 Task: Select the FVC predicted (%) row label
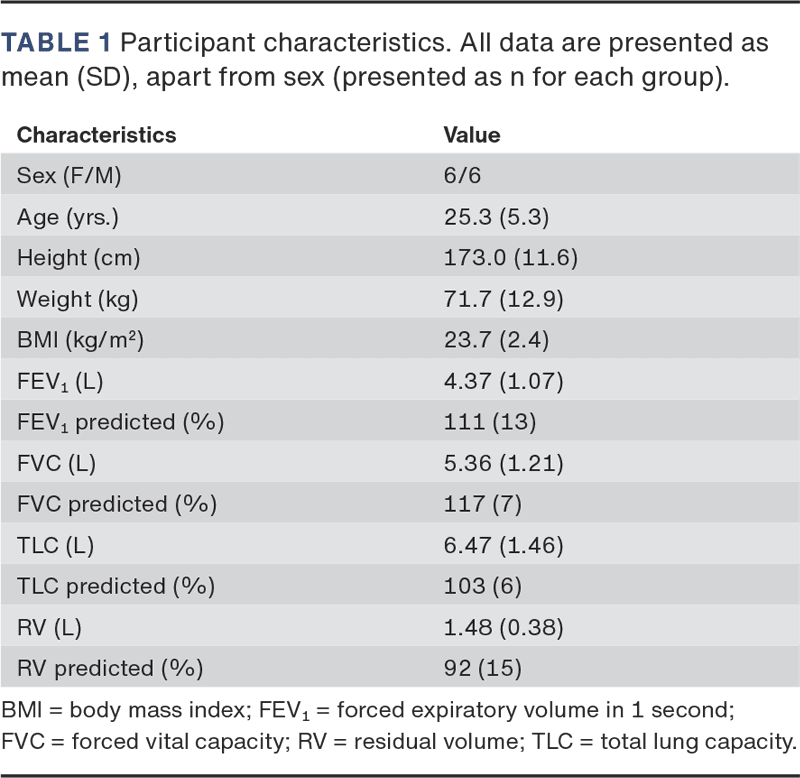point(117,504)
